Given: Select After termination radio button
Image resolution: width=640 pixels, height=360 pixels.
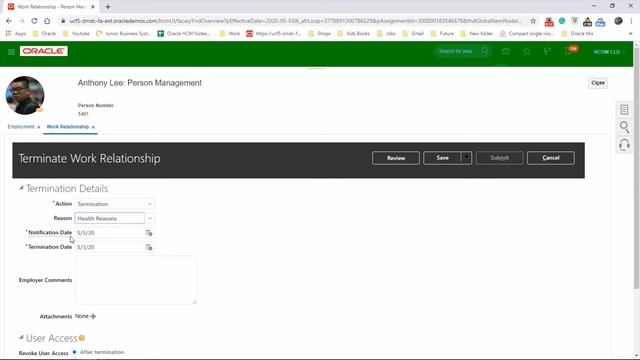Looking at the screenshot, I should [74, 352].
